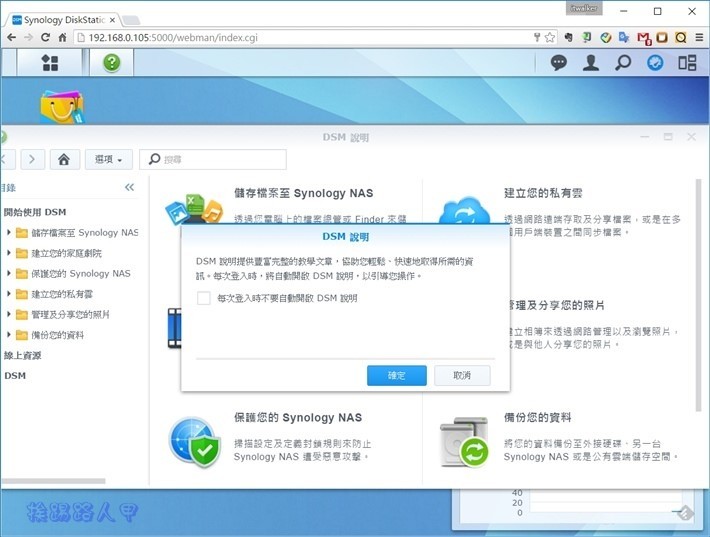This screenshot has height=537, width=710.
Task: Dismiss the dialog with 取消
Action: tap(462, 375)
